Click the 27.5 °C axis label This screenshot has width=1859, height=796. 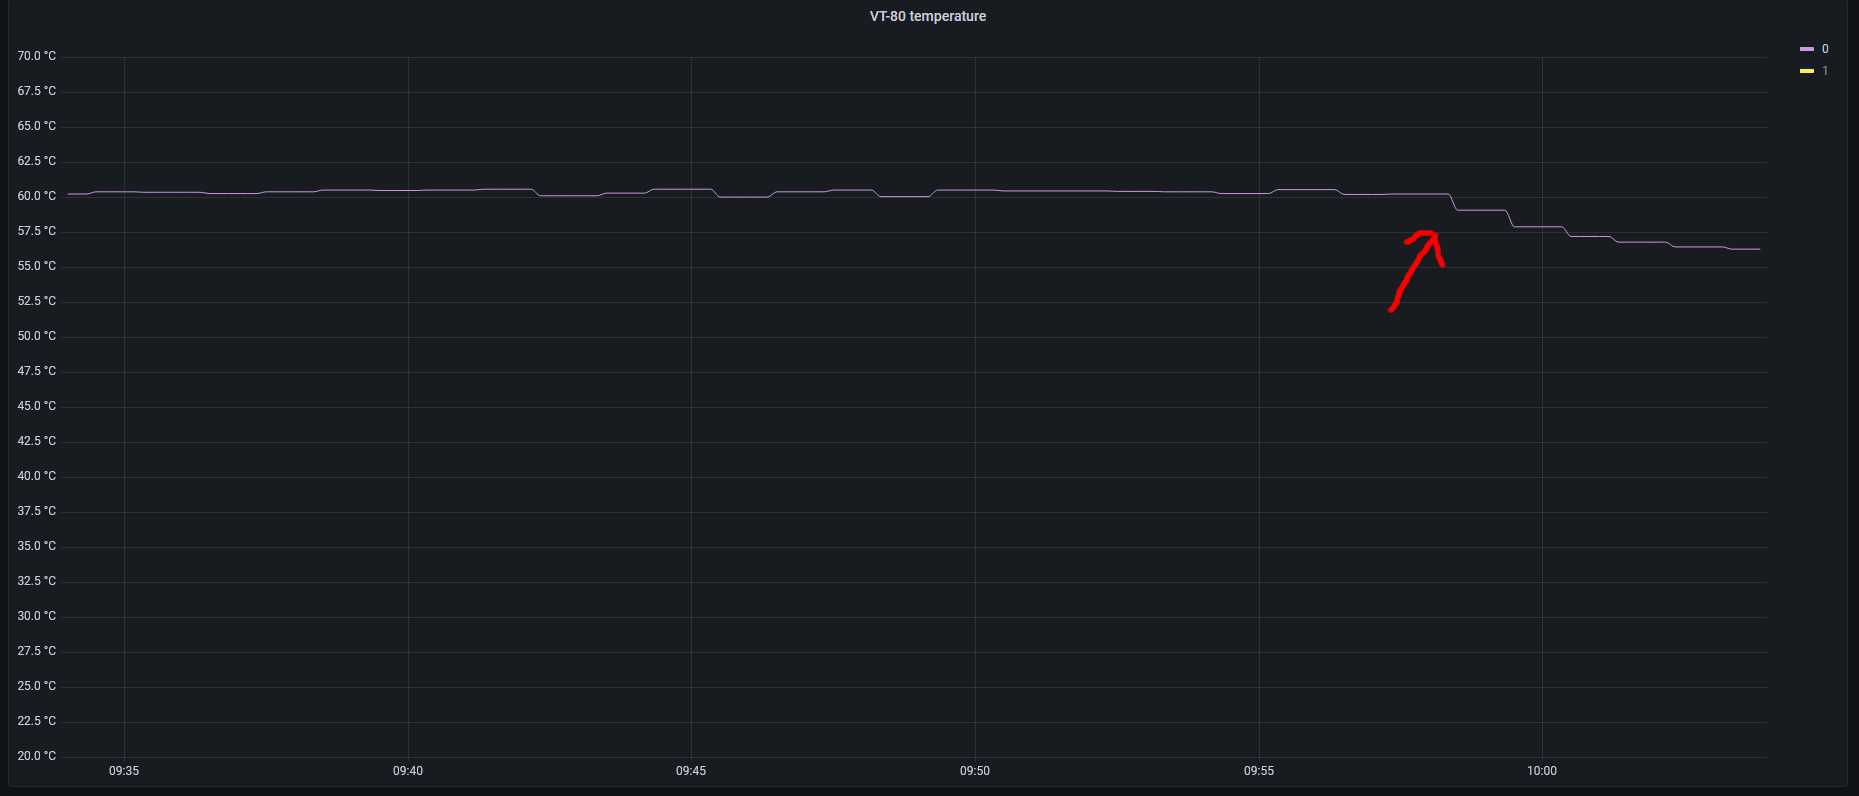click(37, 651)
